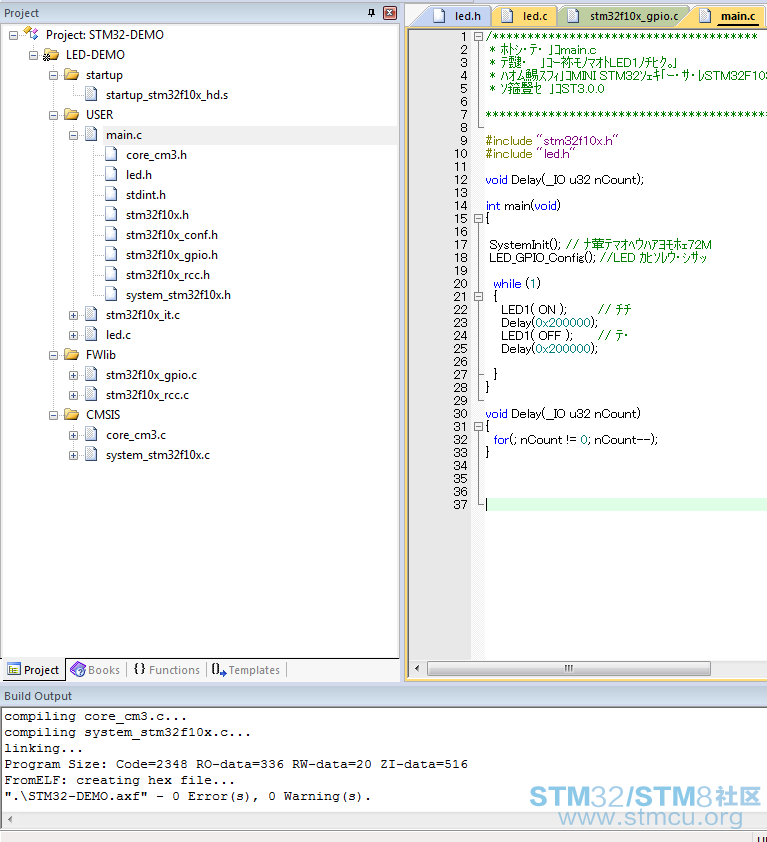
Task: Fold the Delay function body at line 31
Action: [478, 426]
